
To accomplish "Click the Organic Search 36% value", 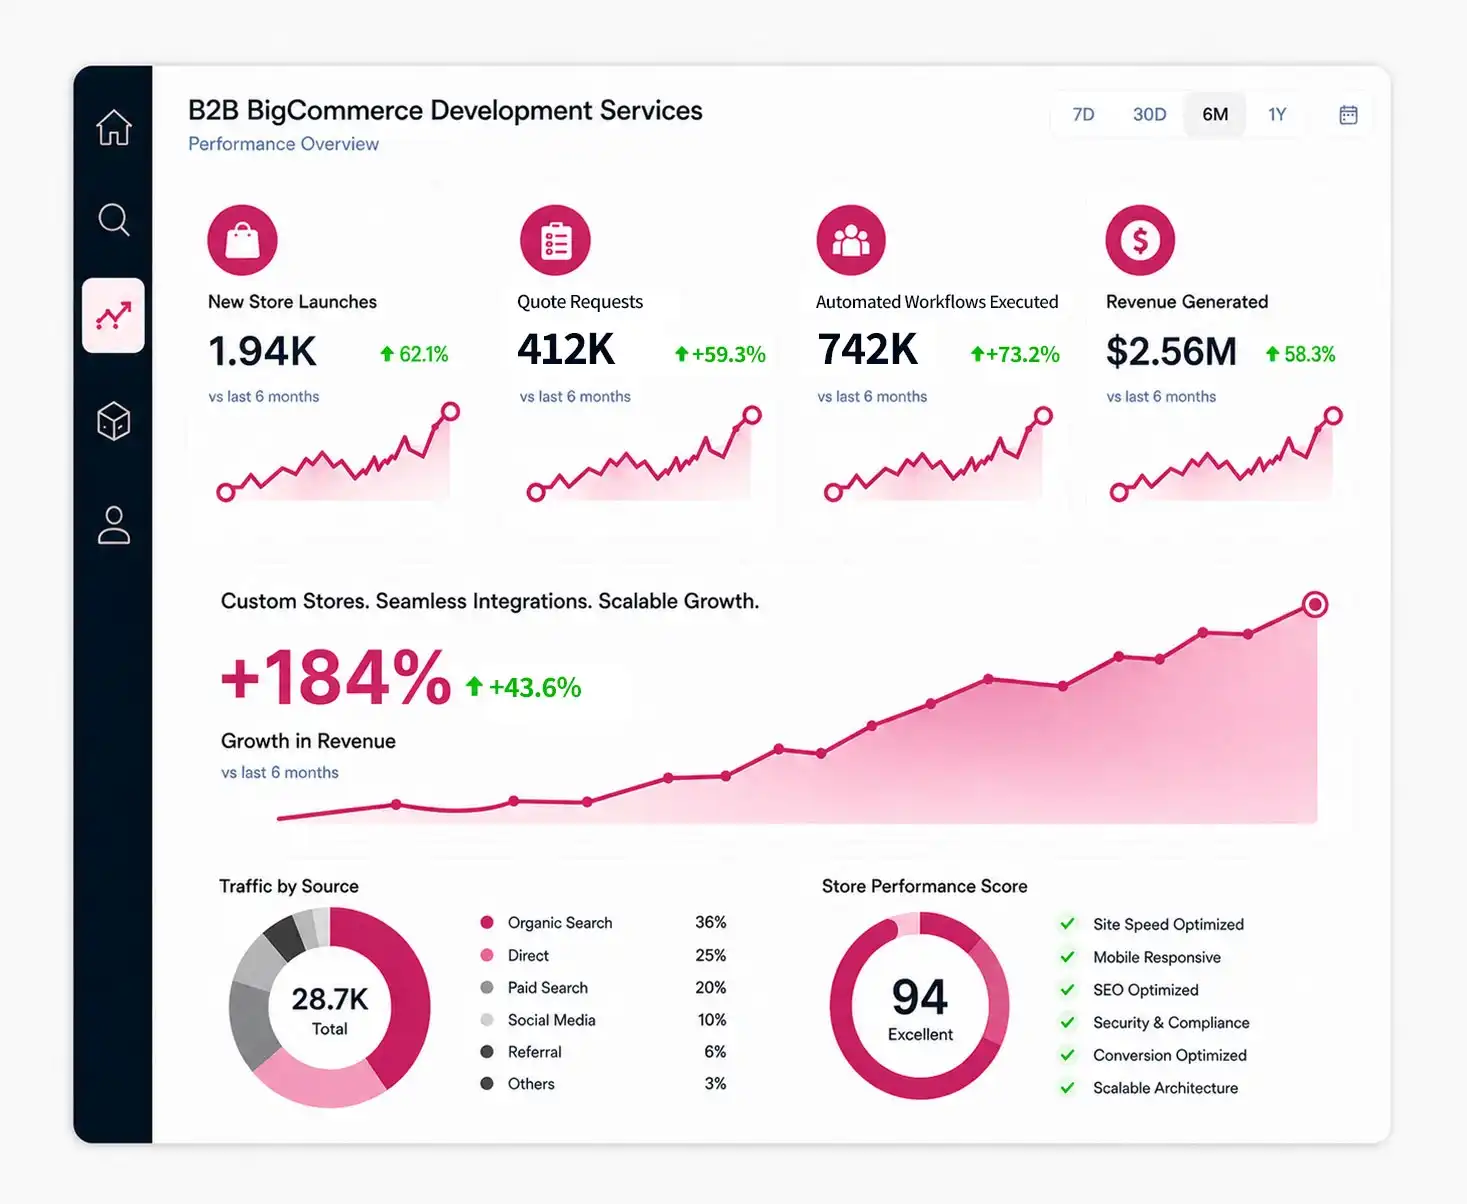I will tap(710, 922).
